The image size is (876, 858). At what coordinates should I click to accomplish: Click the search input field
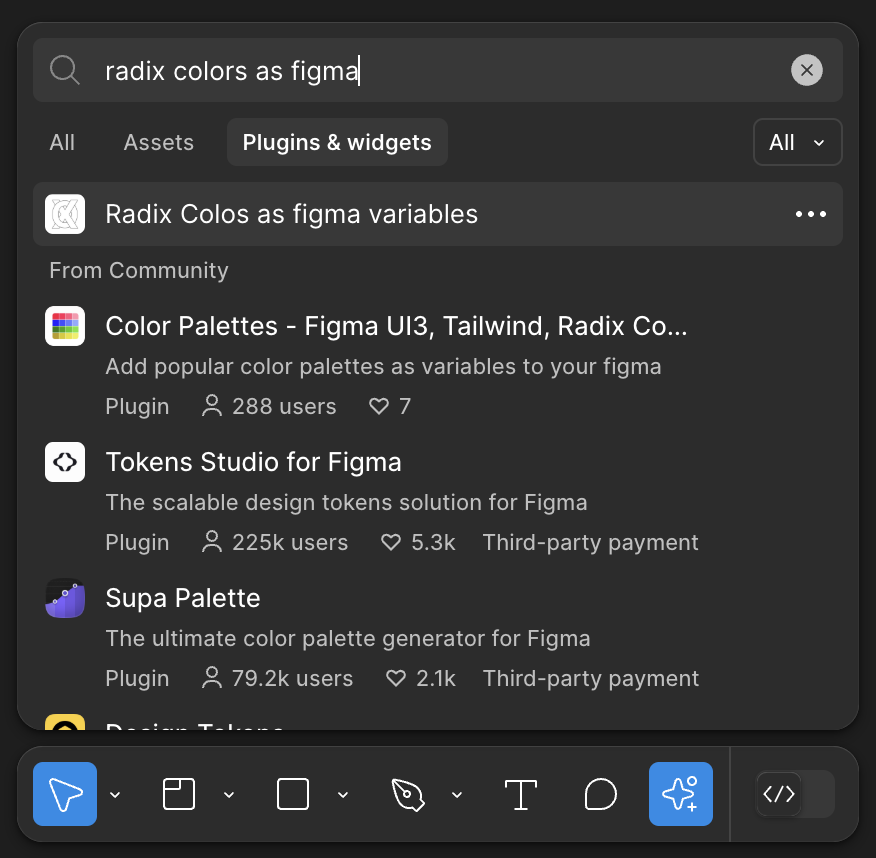tap(400, 70)
